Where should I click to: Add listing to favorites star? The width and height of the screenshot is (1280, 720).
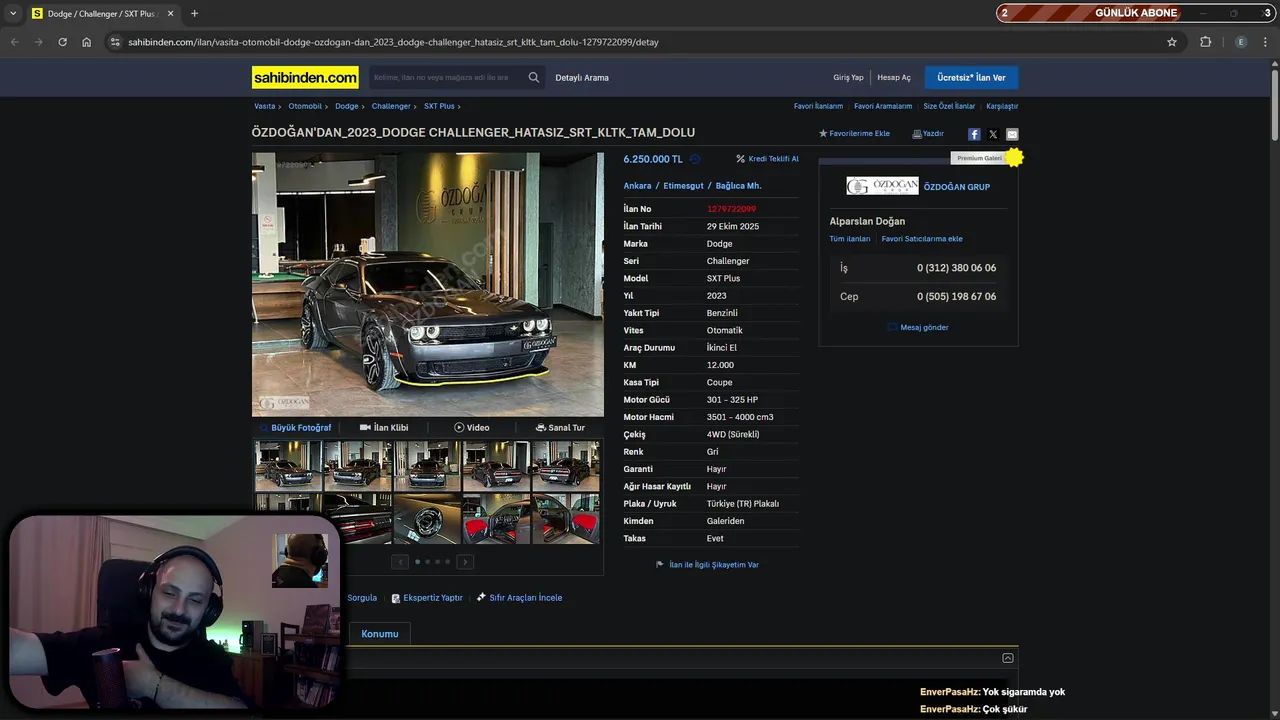tap(823, 133)
